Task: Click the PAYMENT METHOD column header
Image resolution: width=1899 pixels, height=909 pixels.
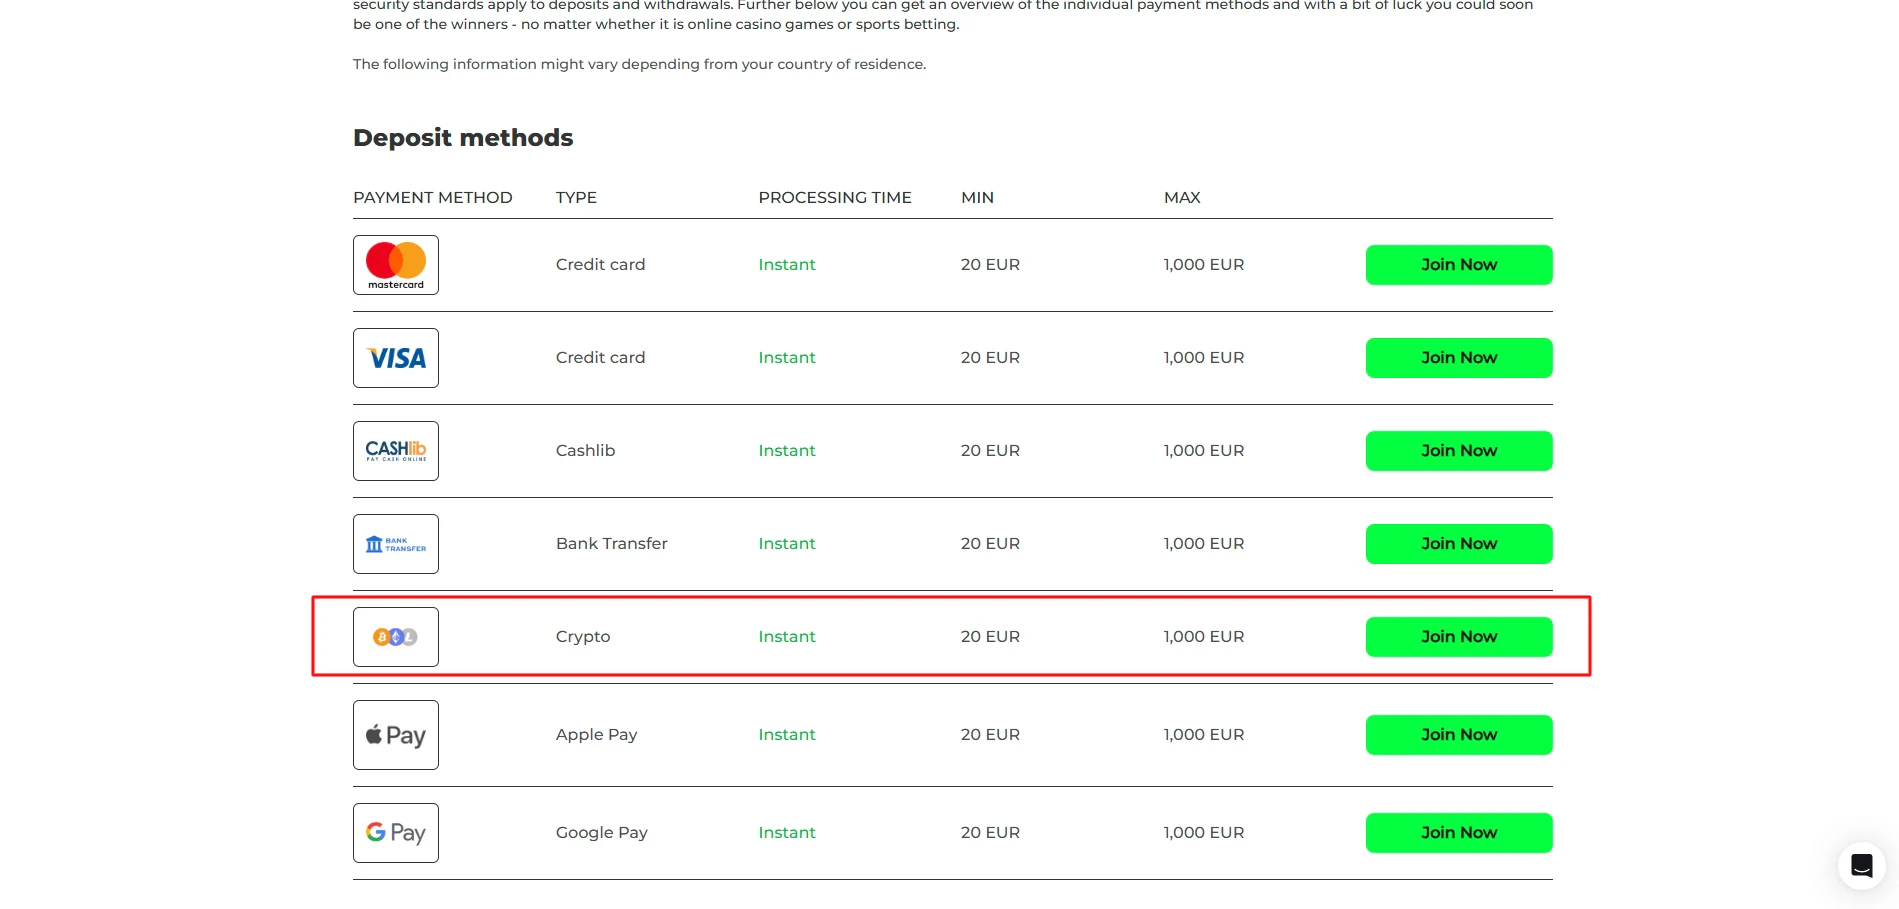Action: click(432, 198)
